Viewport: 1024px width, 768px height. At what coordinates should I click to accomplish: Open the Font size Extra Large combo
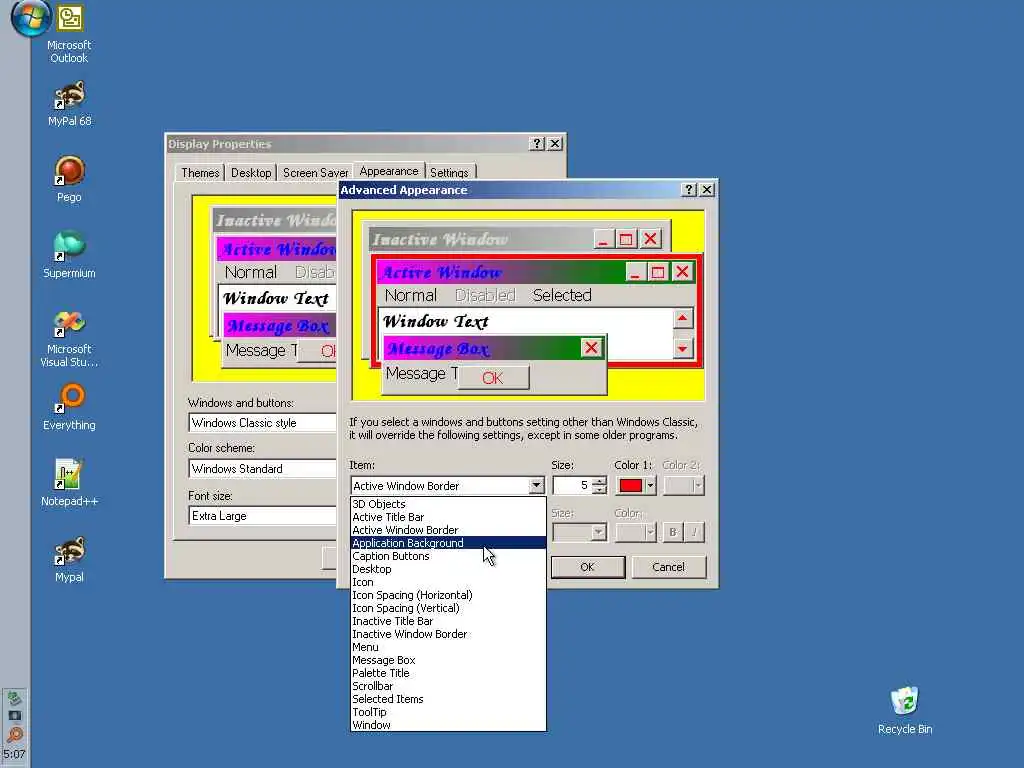pyautogui.click(x=263, y=516)
